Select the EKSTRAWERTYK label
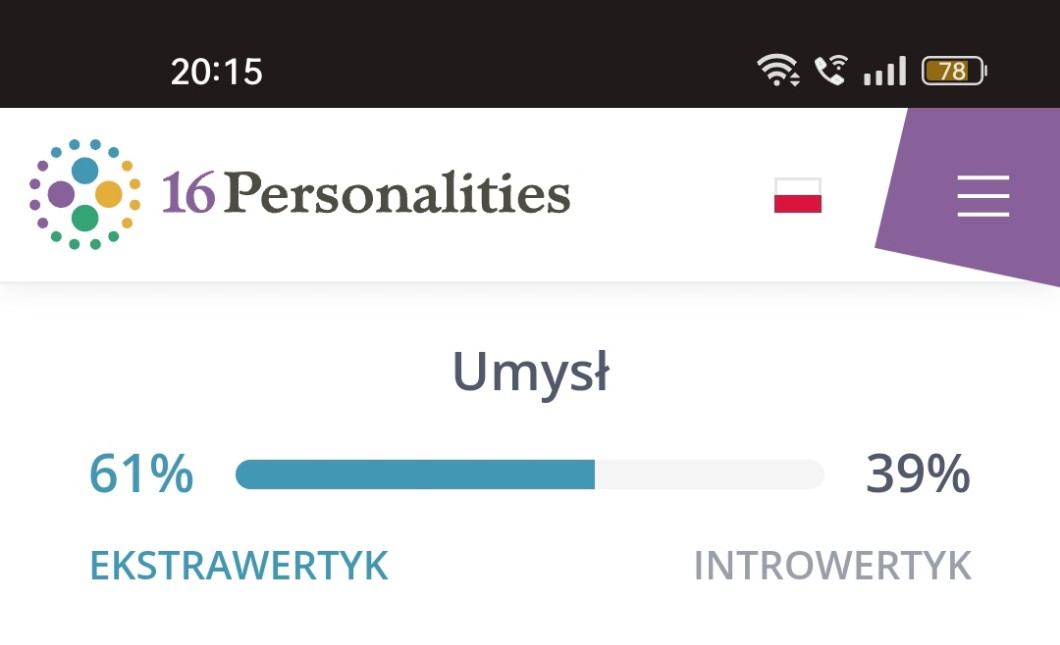Screen dimensions: 1060x645 point(238,566)
